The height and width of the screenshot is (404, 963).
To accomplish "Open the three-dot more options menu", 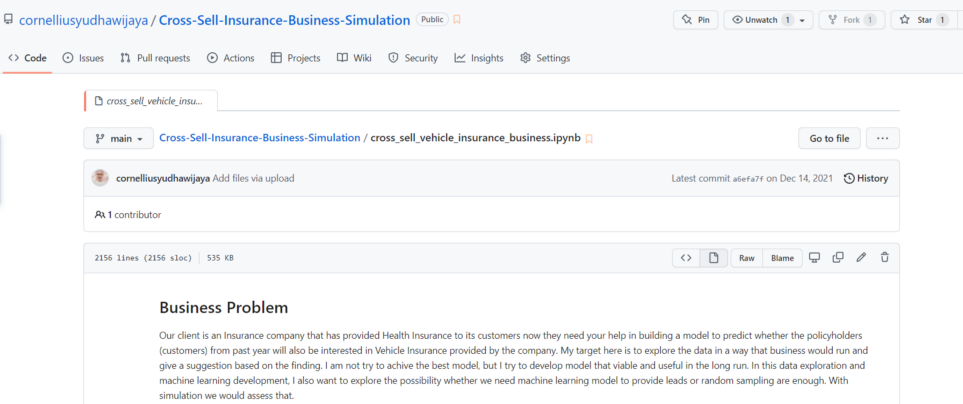I will tap(882, 139).
